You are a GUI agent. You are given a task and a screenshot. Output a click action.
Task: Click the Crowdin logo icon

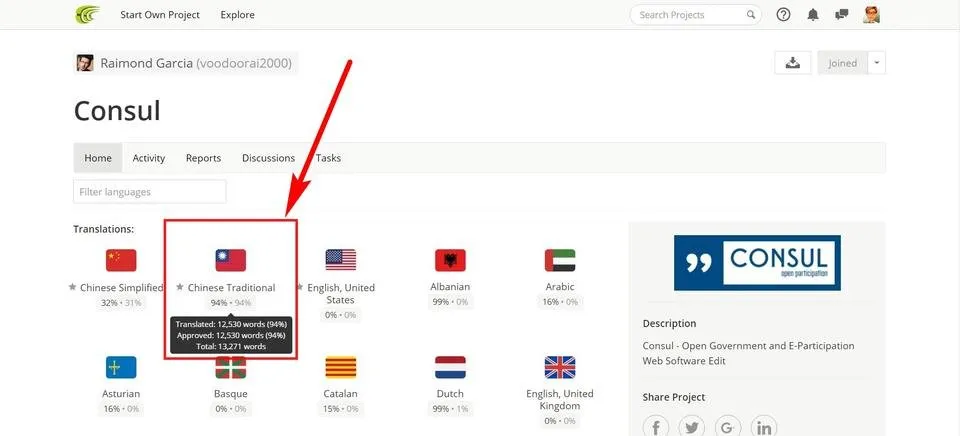[87, 15]
